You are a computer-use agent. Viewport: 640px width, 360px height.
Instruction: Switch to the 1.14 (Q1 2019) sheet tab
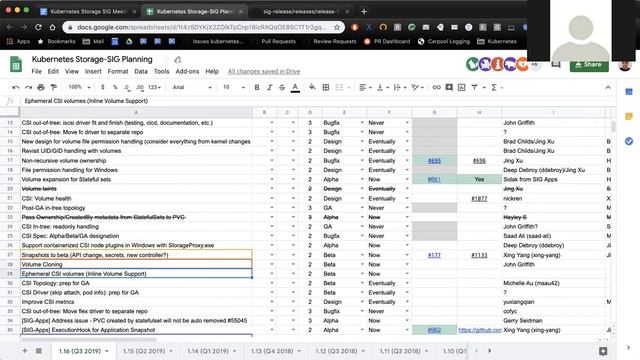point(212,351)
